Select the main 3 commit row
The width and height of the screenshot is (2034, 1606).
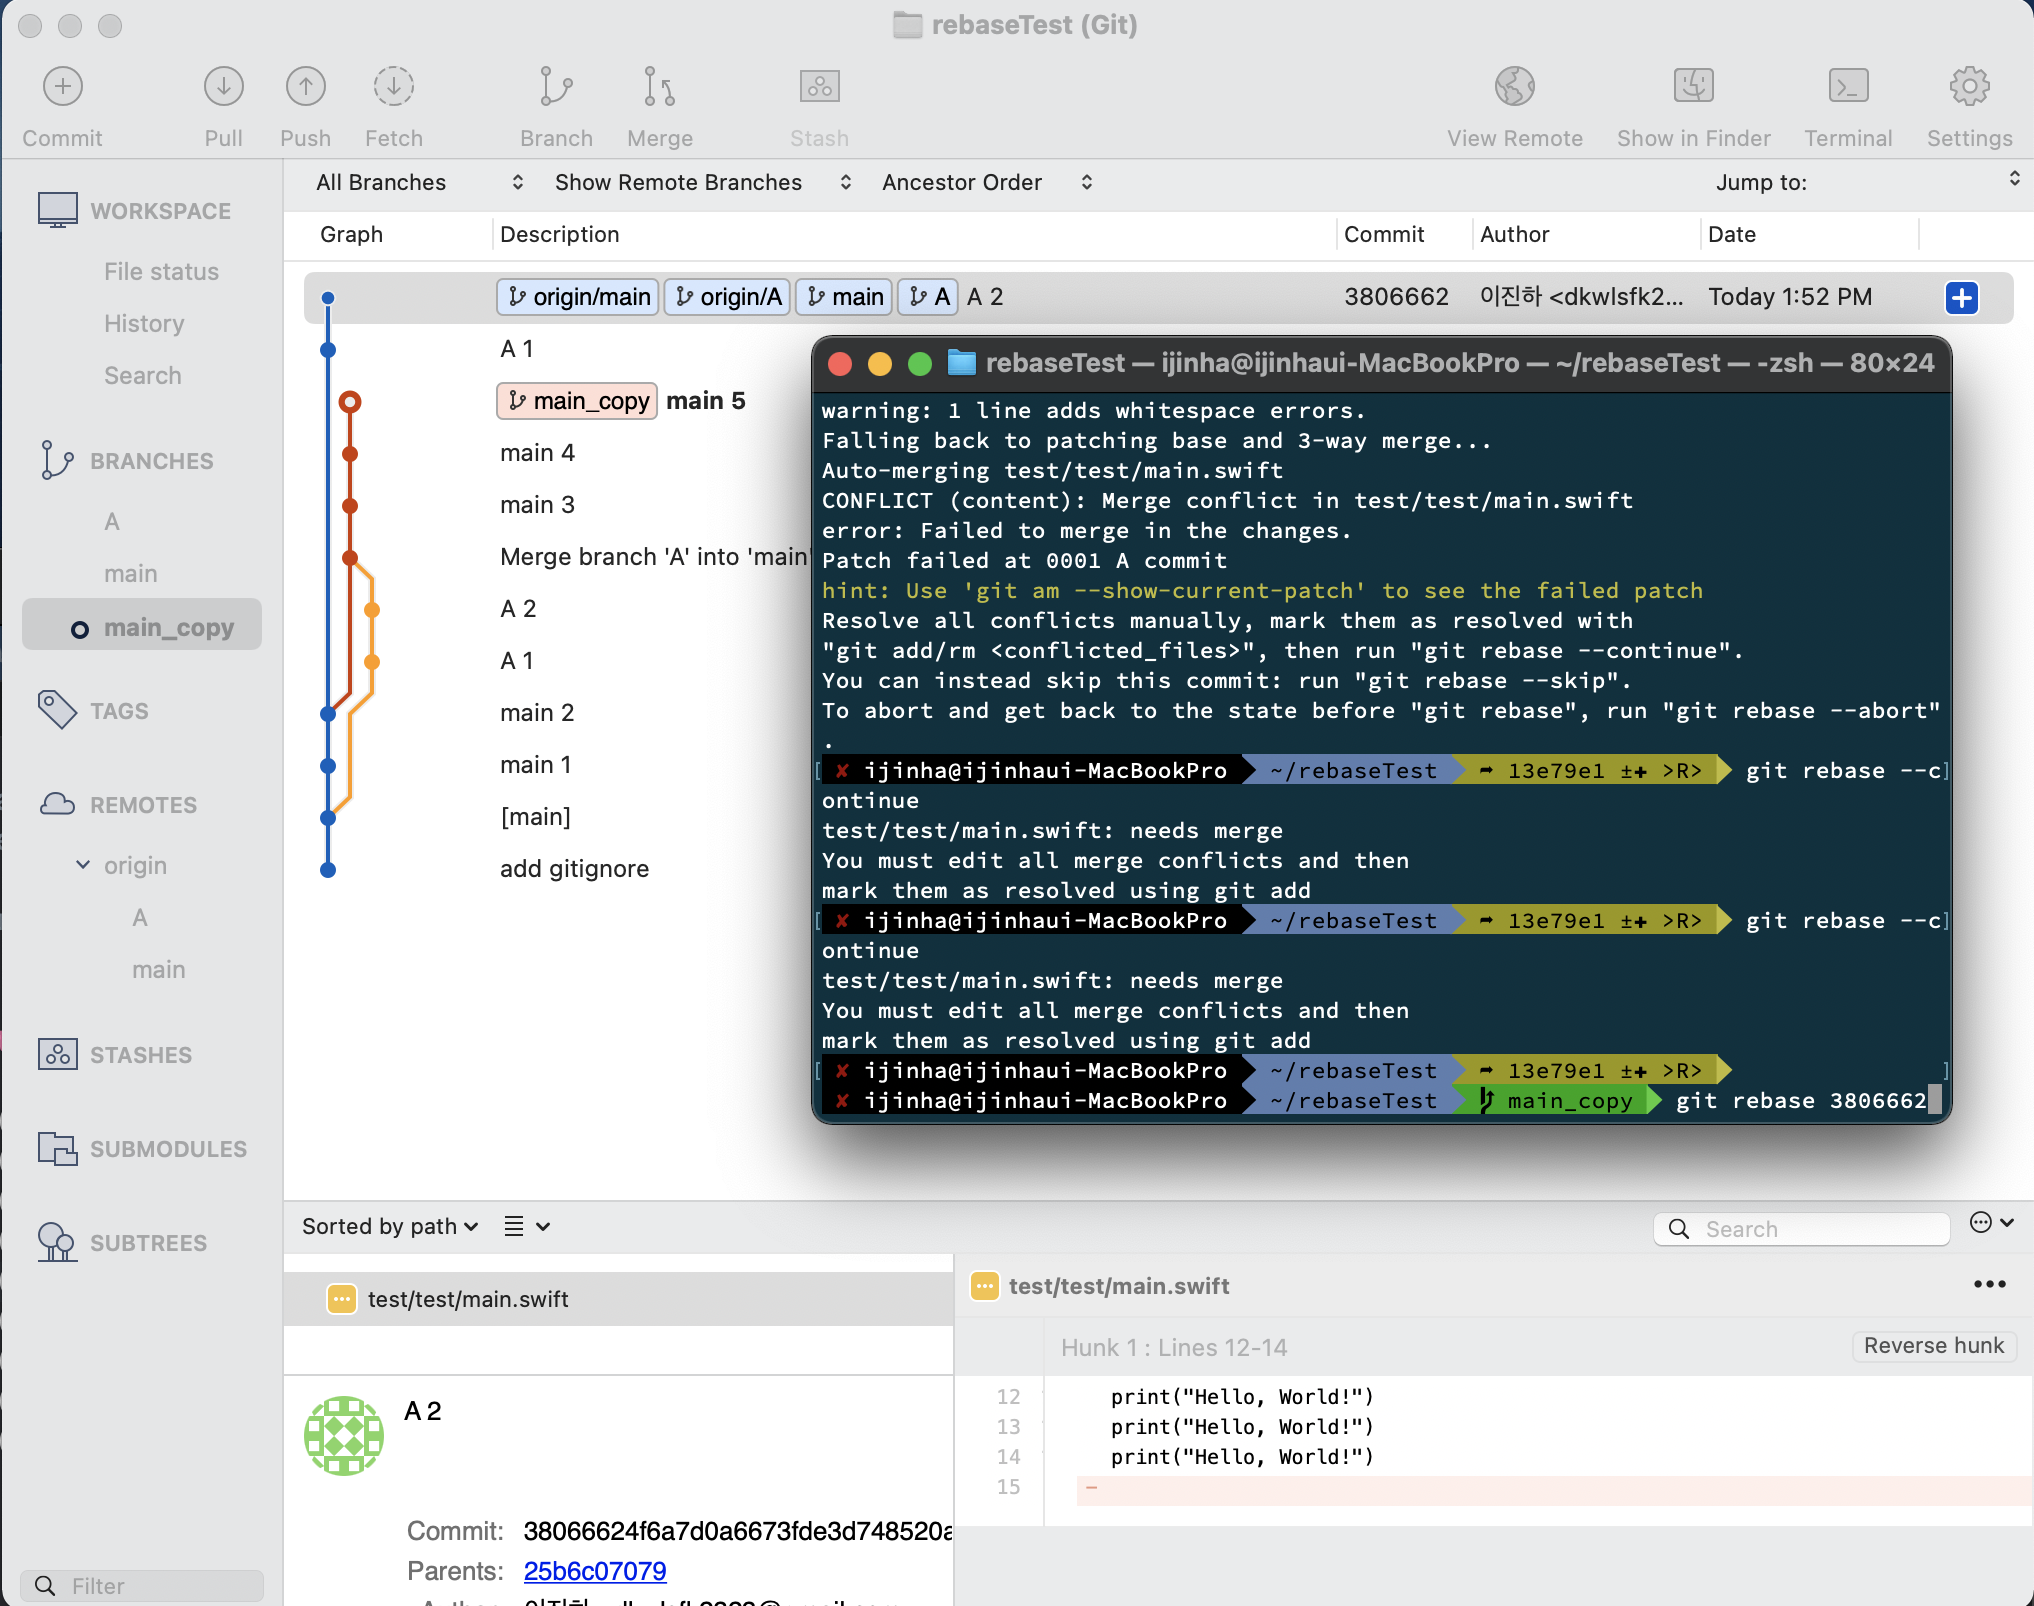coord(537,505)
